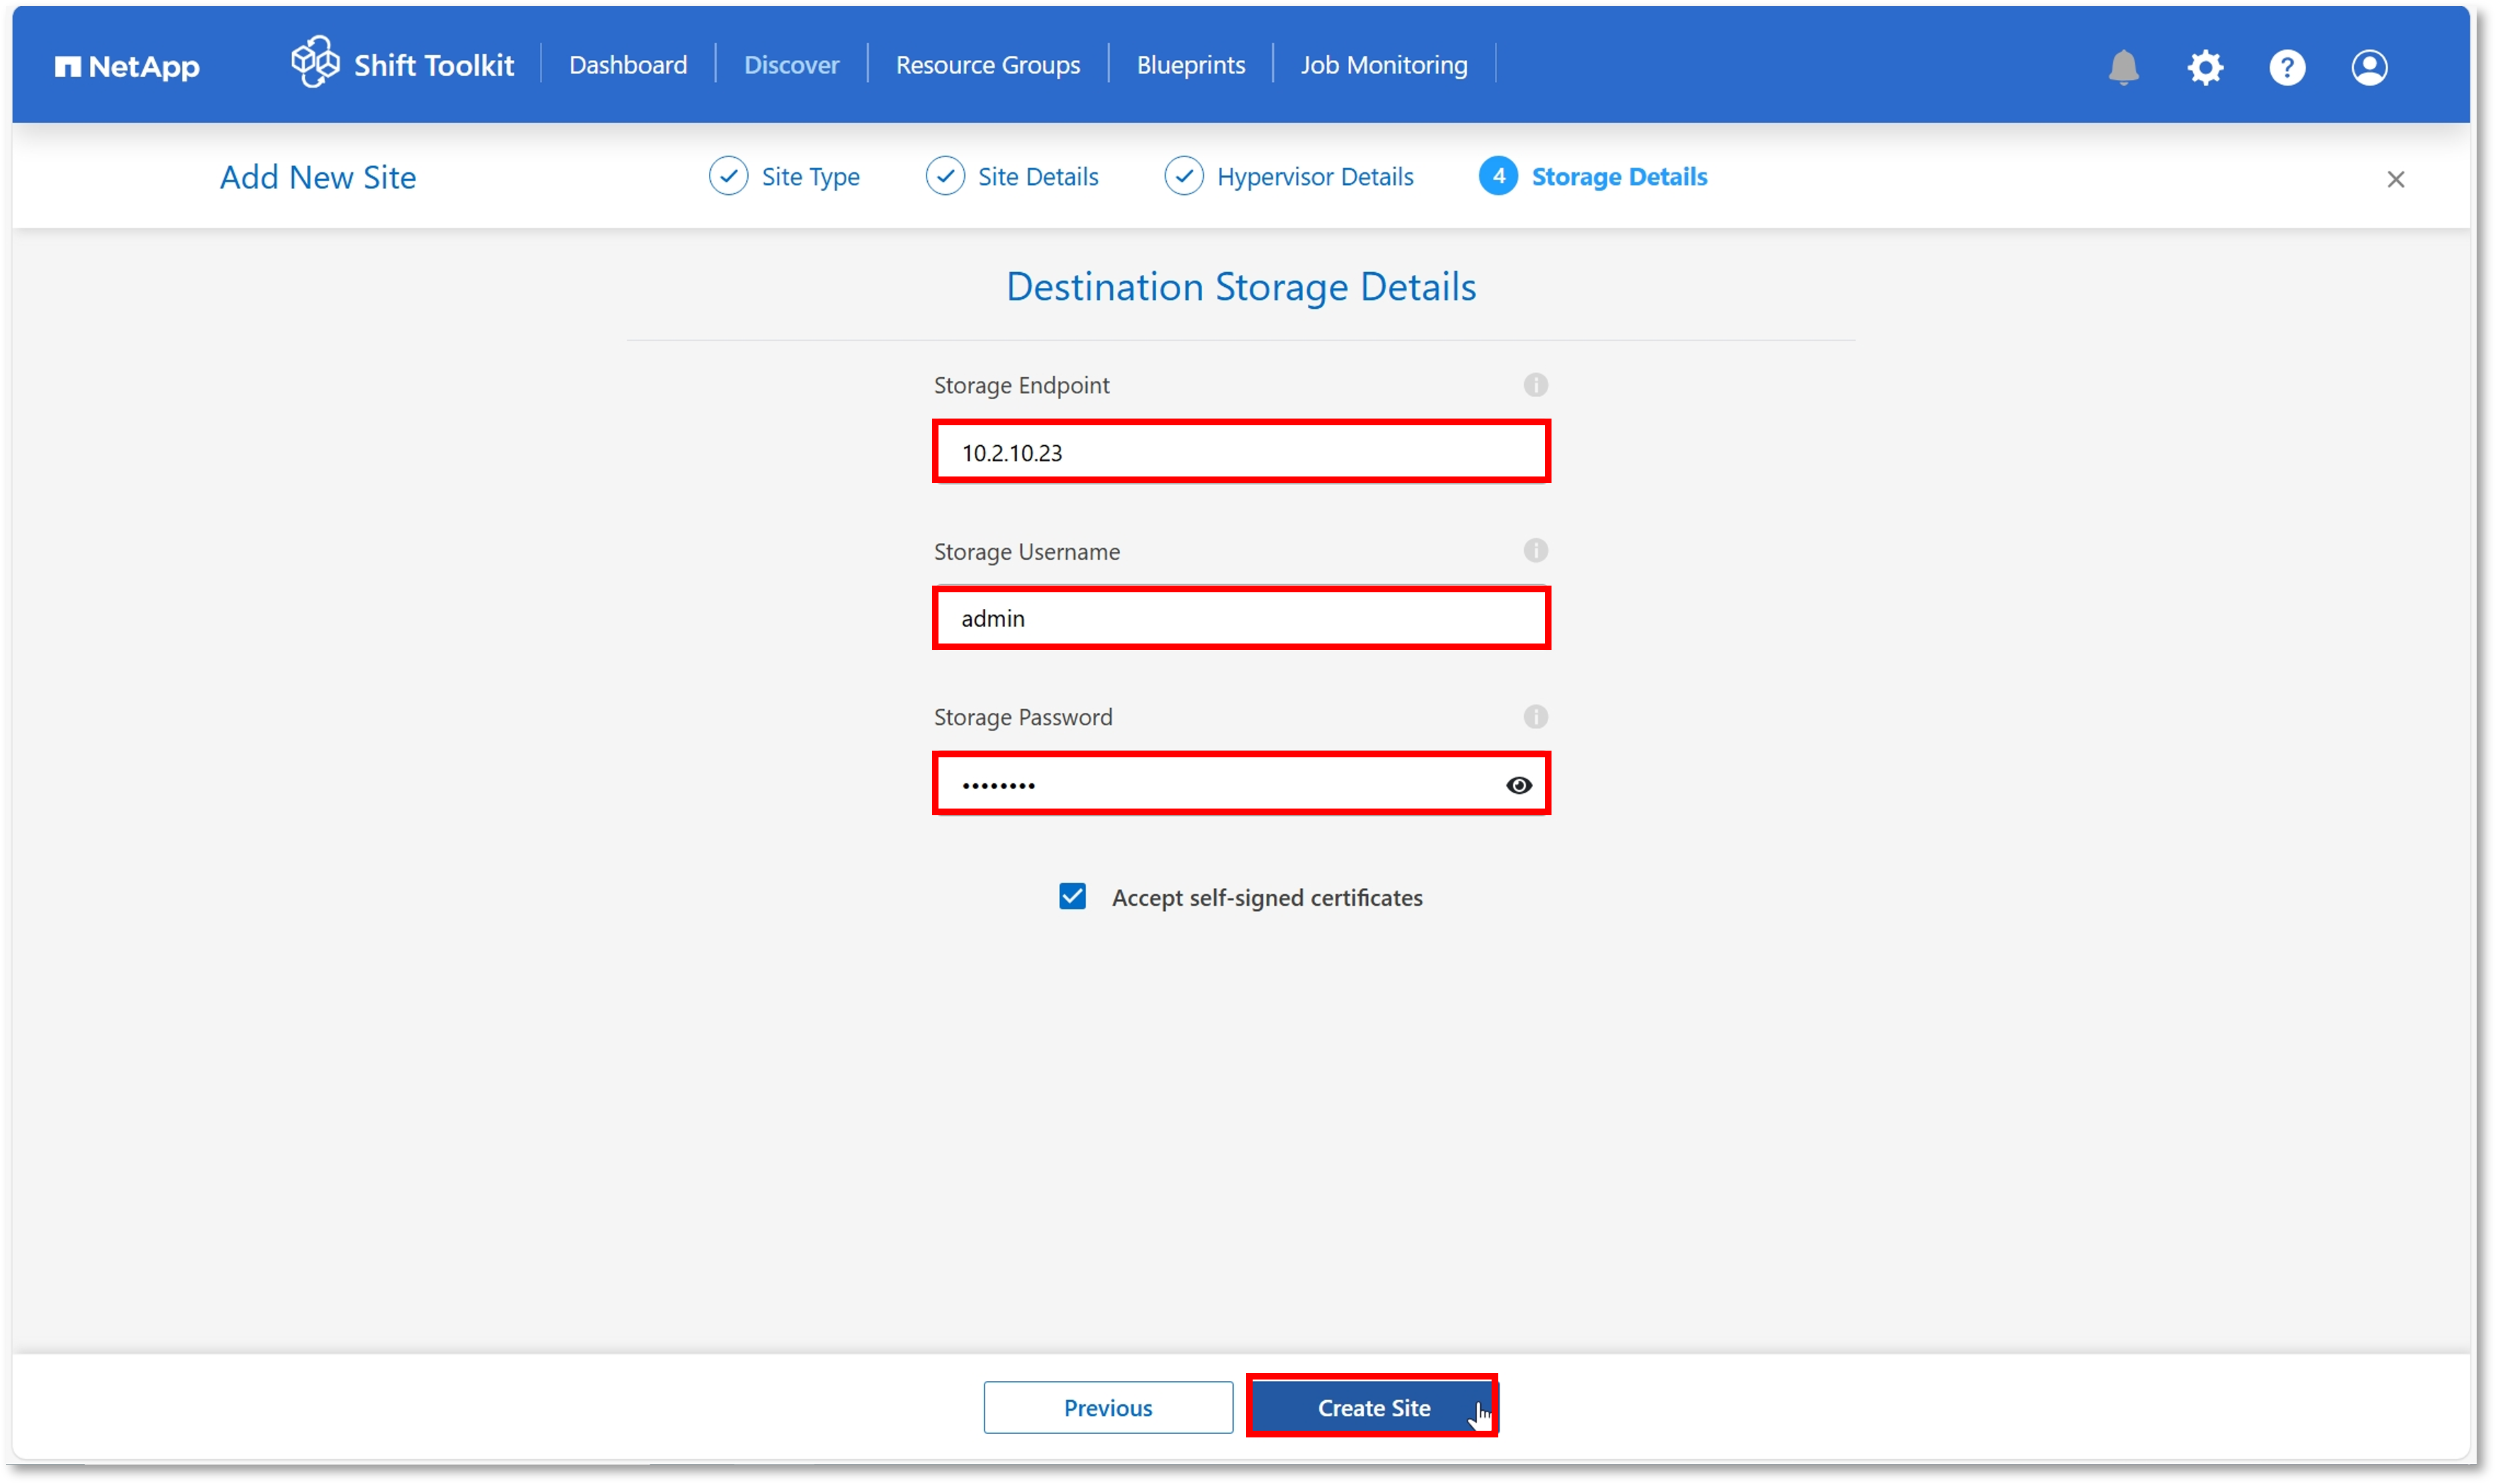Click the Destination Storage Details heading
This screenshot has width=2496, height=1484.
[1241, 287]
